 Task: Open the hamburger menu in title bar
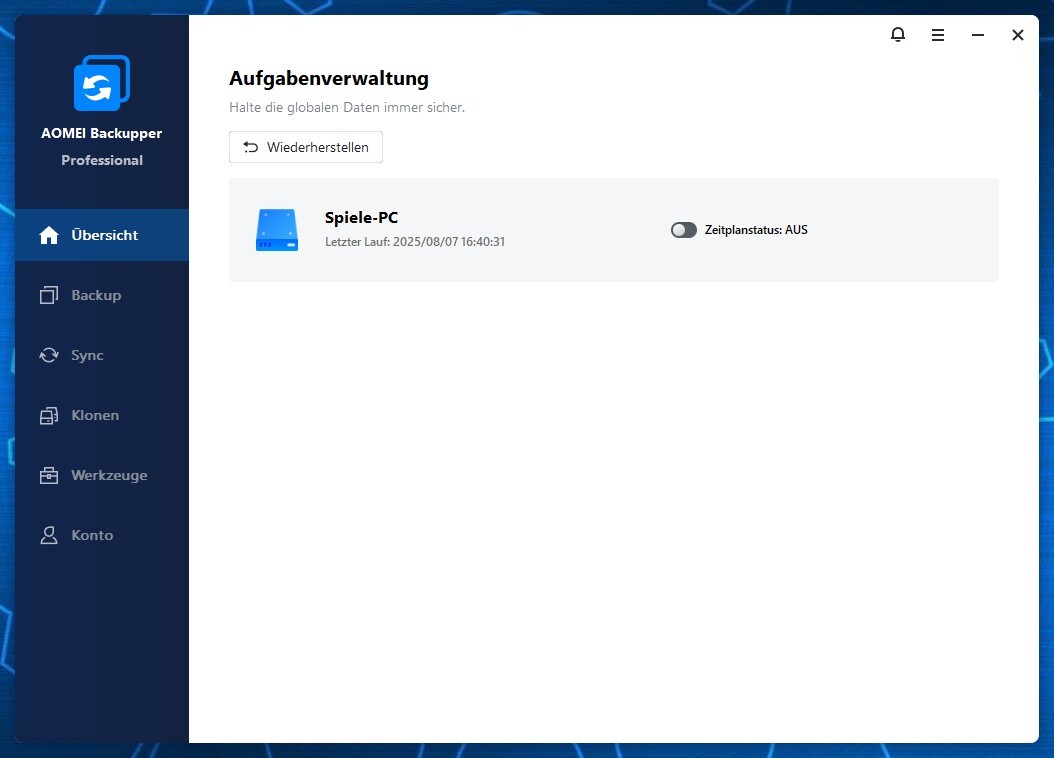click(x=937, y=35)
